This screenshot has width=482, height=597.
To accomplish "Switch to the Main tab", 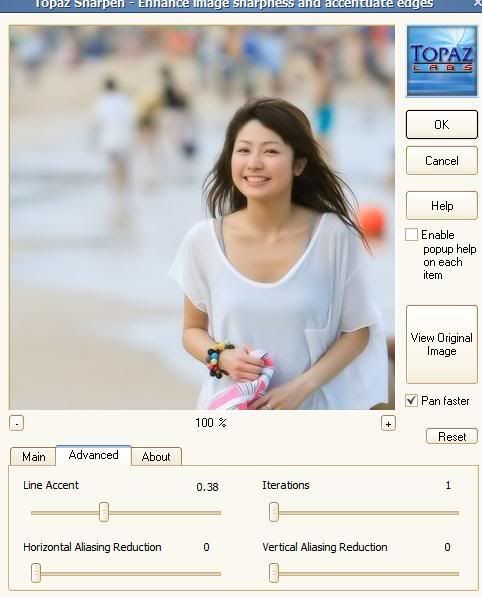I will tap(34, 457).
